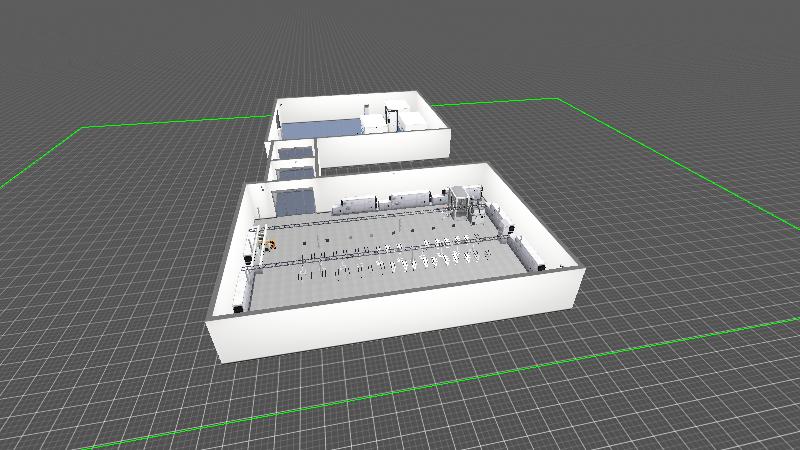Select the green boundary's far right corner
The width and height of the screenshot is (800, 450).
tap(556, 99)
